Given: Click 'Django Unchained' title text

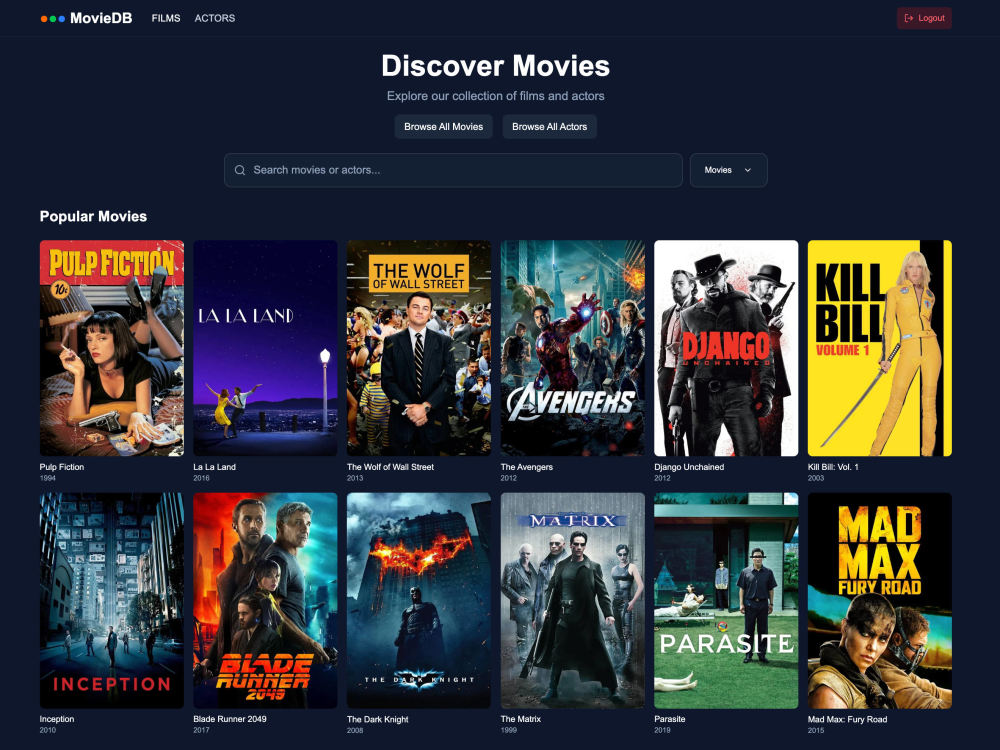Looking at the screenshot, I should 689,467.
